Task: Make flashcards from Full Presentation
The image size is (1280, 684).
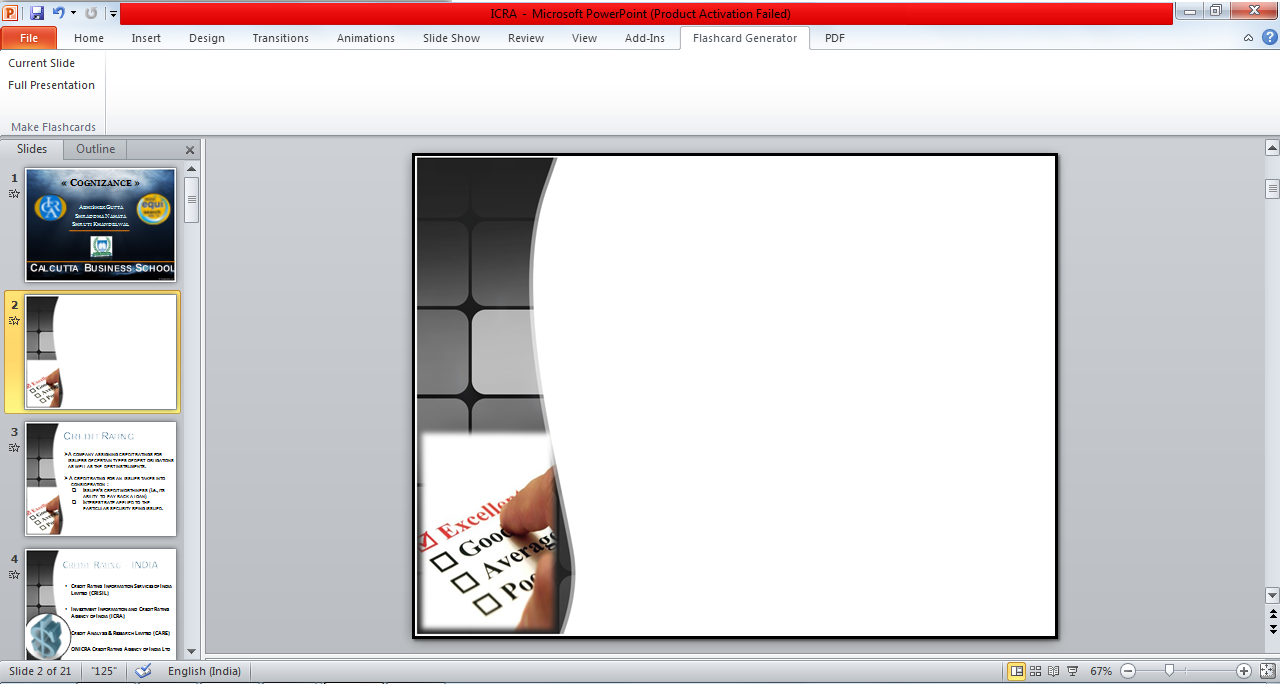Action: click(x=52, y=85)
